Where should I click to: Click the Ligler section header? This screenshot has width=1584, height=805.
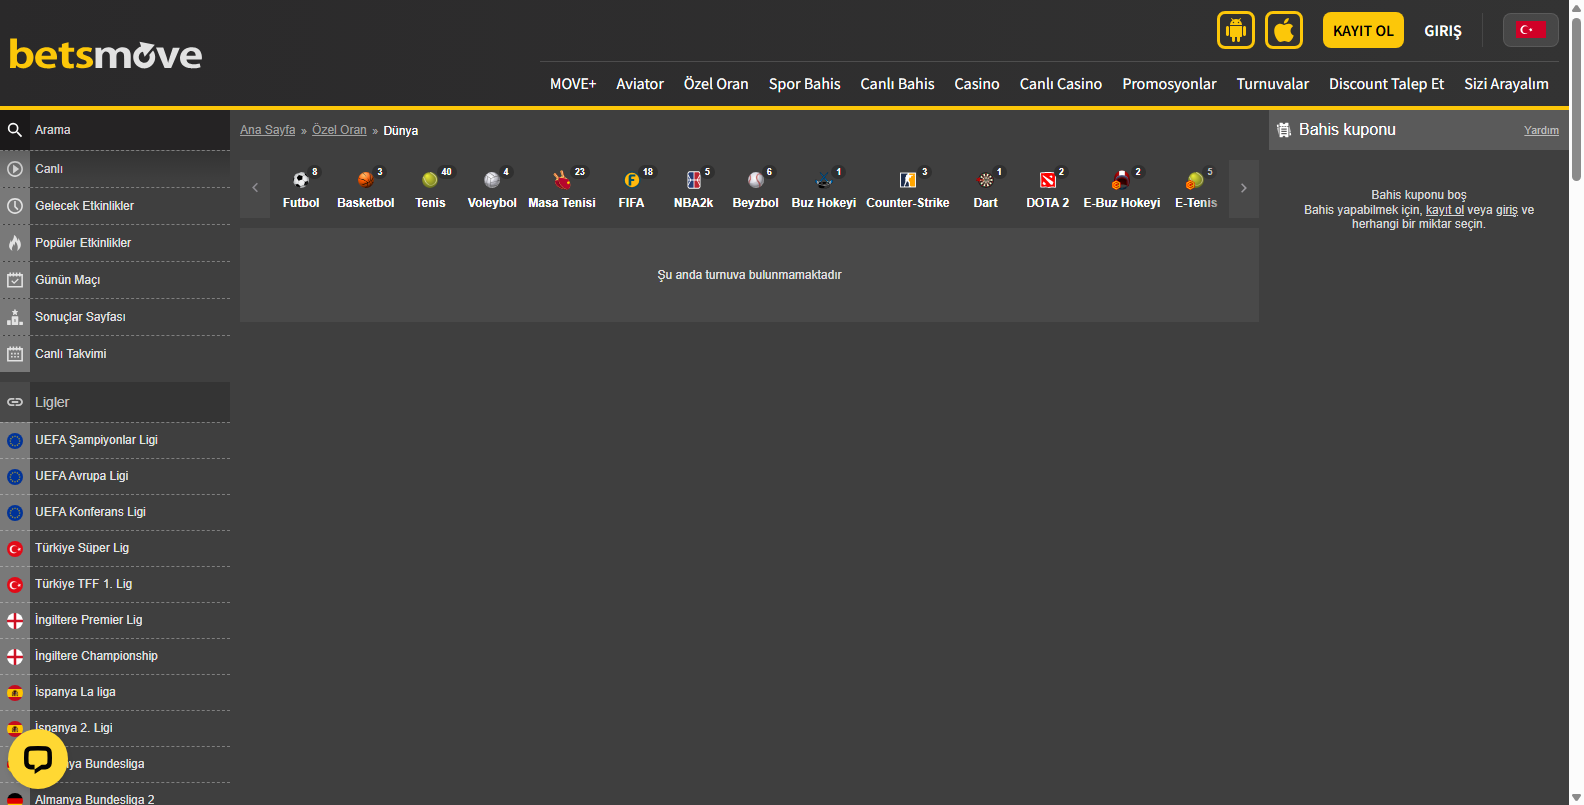pos(115,402)
